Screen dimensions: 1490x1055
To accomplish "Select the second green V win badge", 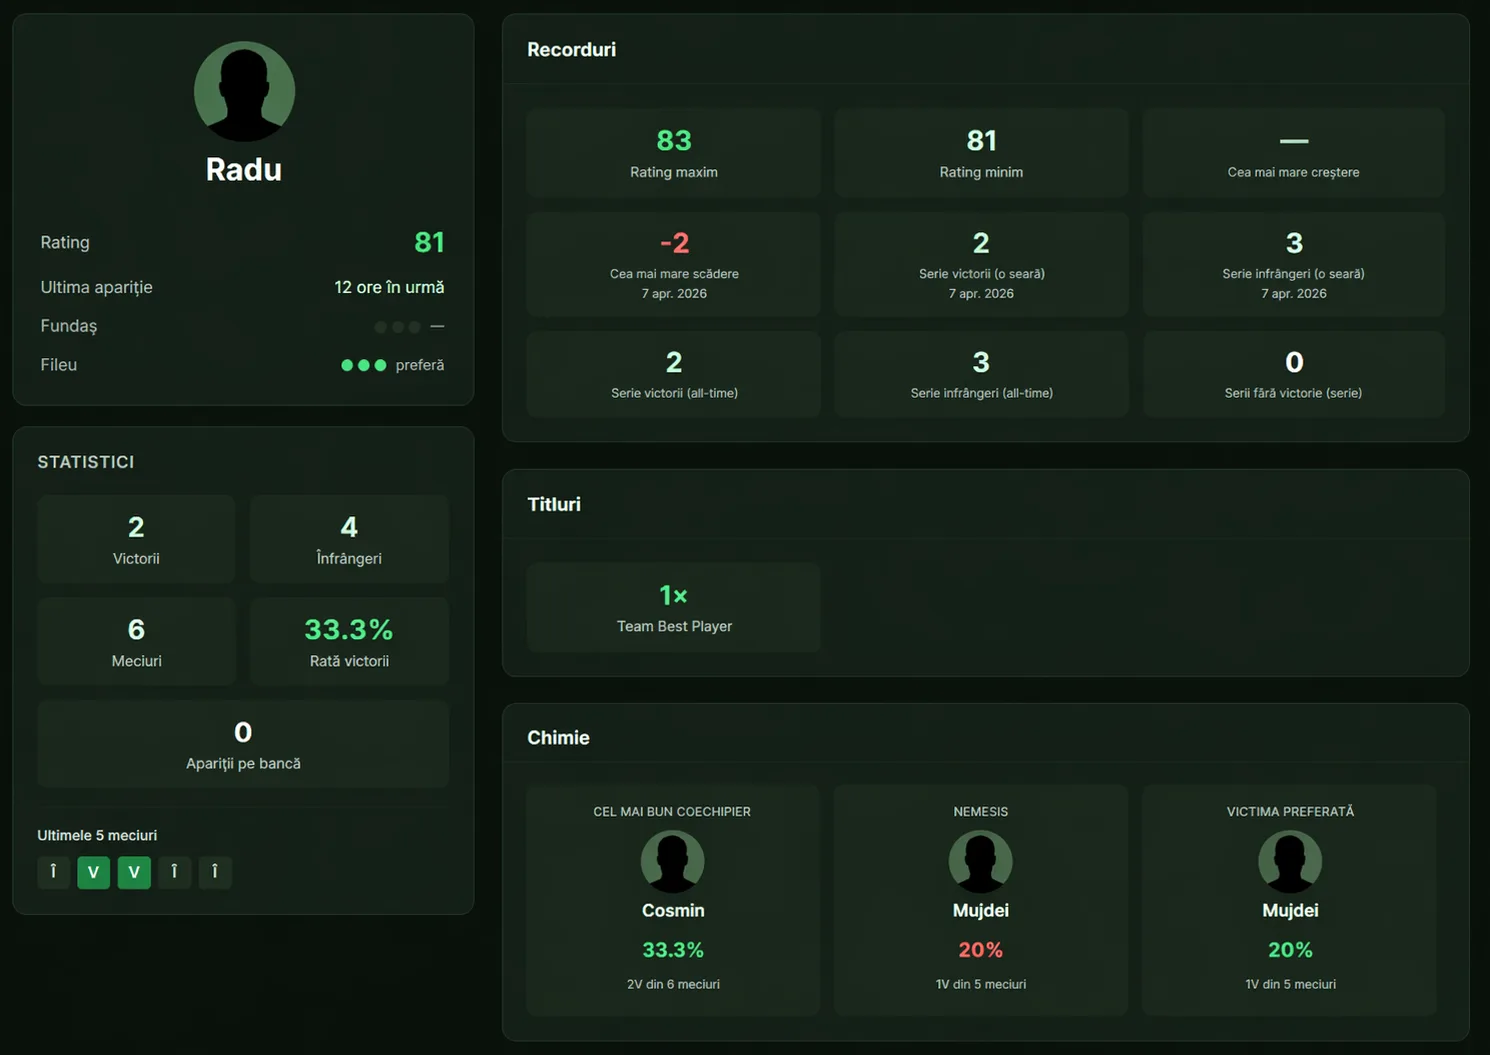I will tap(134, 872).
